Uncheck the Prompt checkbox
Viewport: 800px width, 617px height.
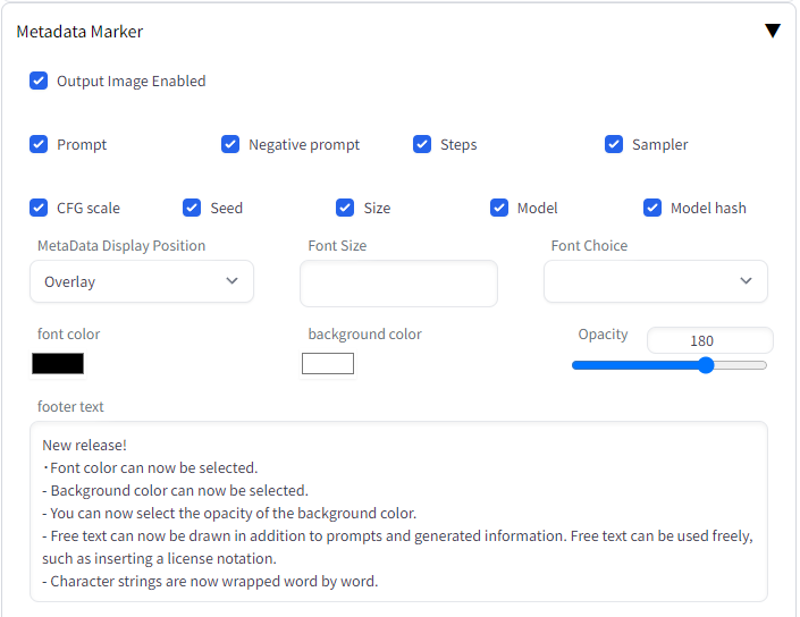(x=38, y=144)
